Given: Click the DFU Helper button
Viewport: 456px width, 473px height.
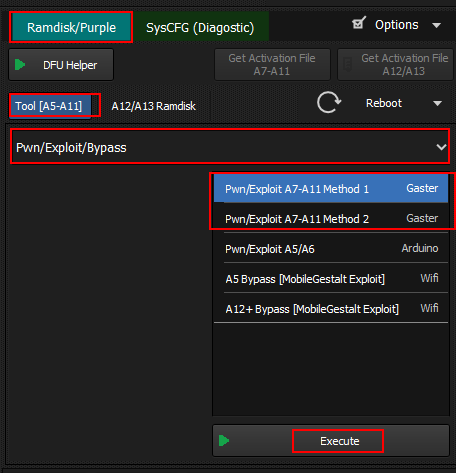Looking at the screenshot, I should click(x=61, y=65).
